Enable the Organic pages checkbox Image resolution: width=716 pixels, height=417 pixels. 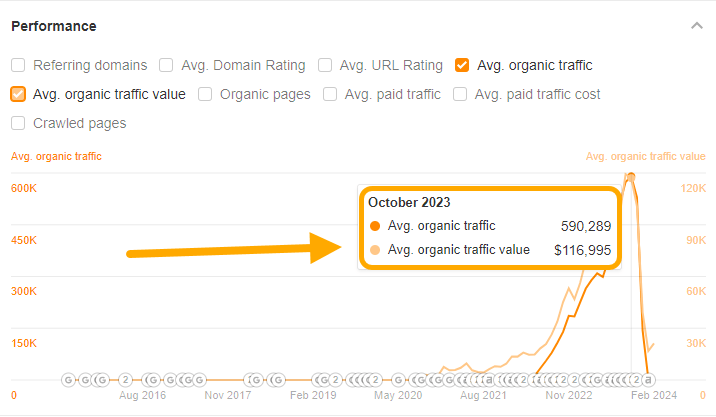pos(205,94)
